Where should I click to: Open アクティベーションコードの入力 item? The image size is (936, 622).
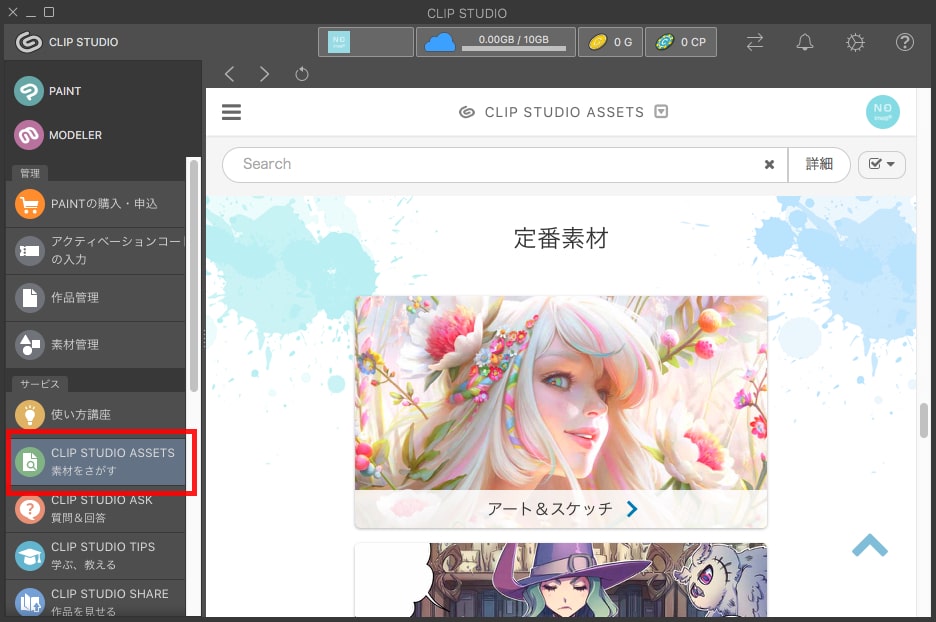[x=96, y=250]
